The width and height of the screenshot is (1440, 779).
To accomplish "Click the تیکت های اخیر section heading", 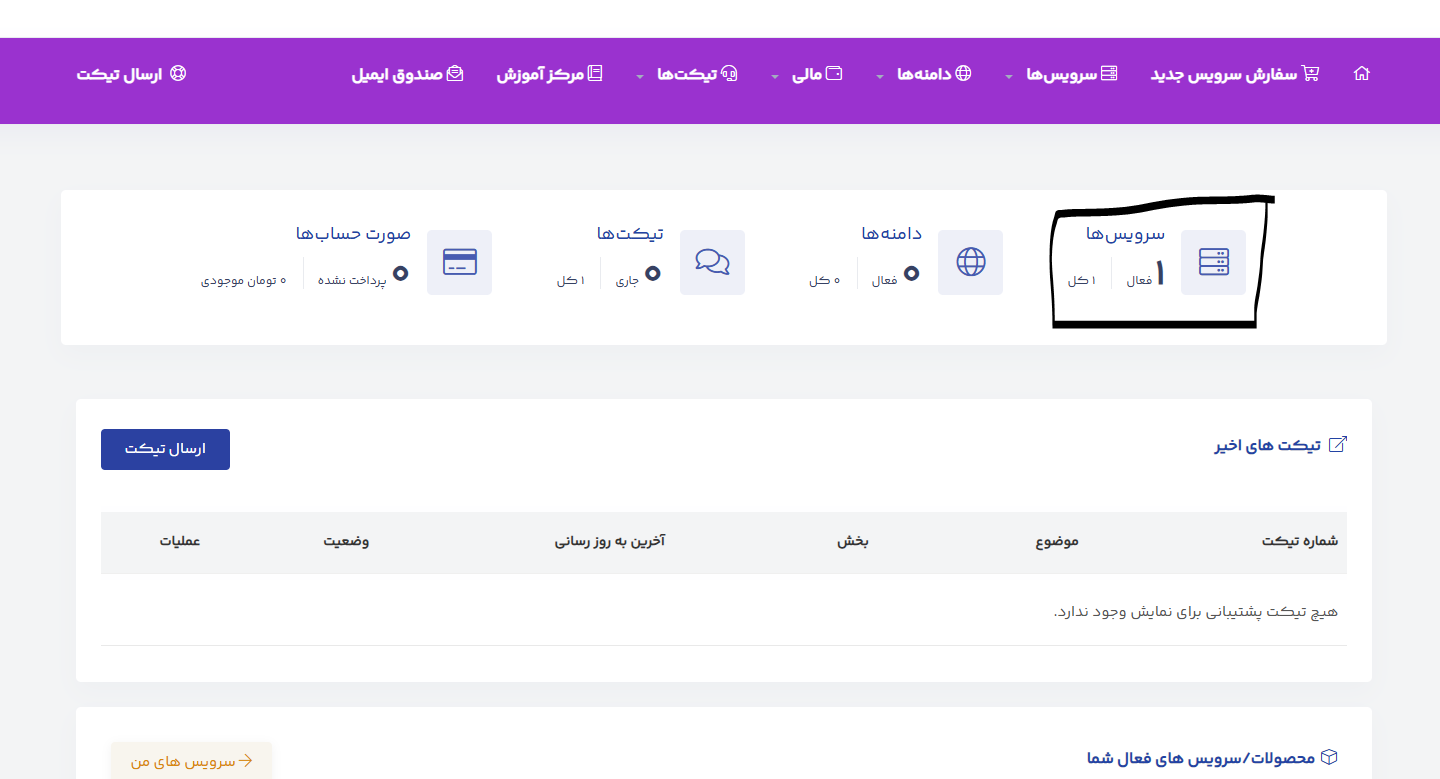I will pos(1268,446).
